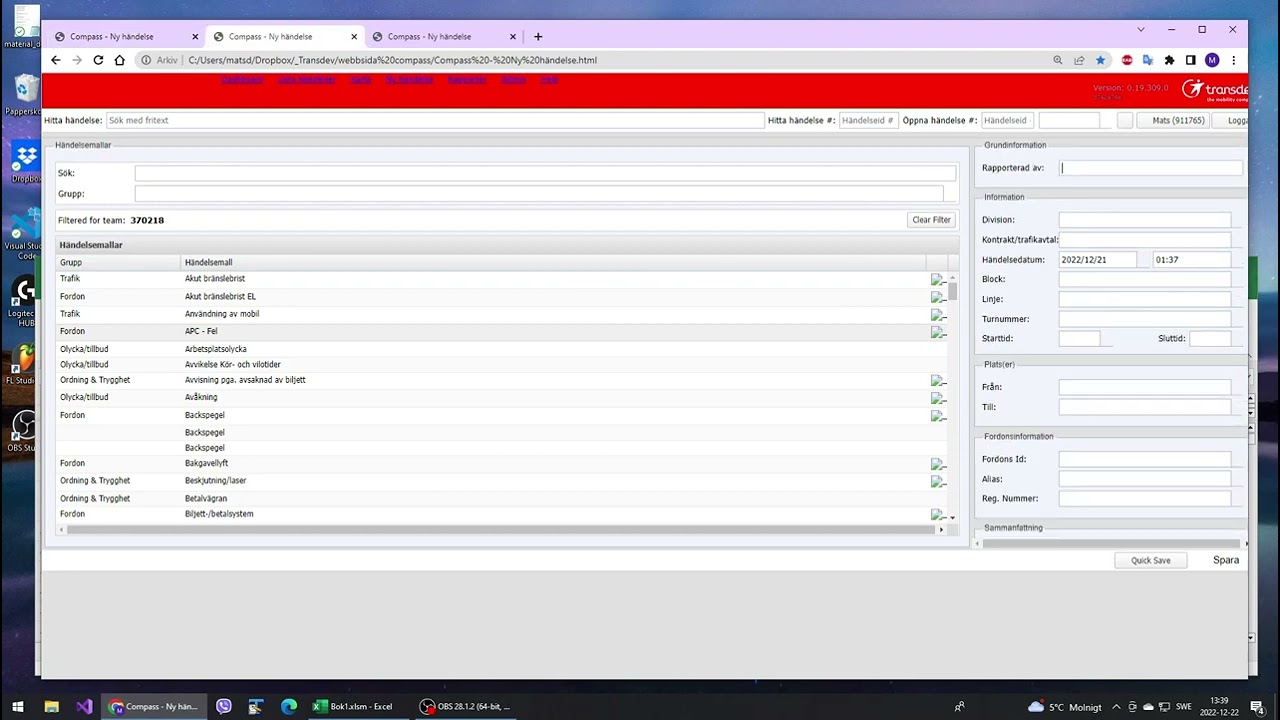Viewport: 1280px width, 720px height.
Task: Select the APC - Fel template row
Action: pyautogui.click(x=502, y=331)
